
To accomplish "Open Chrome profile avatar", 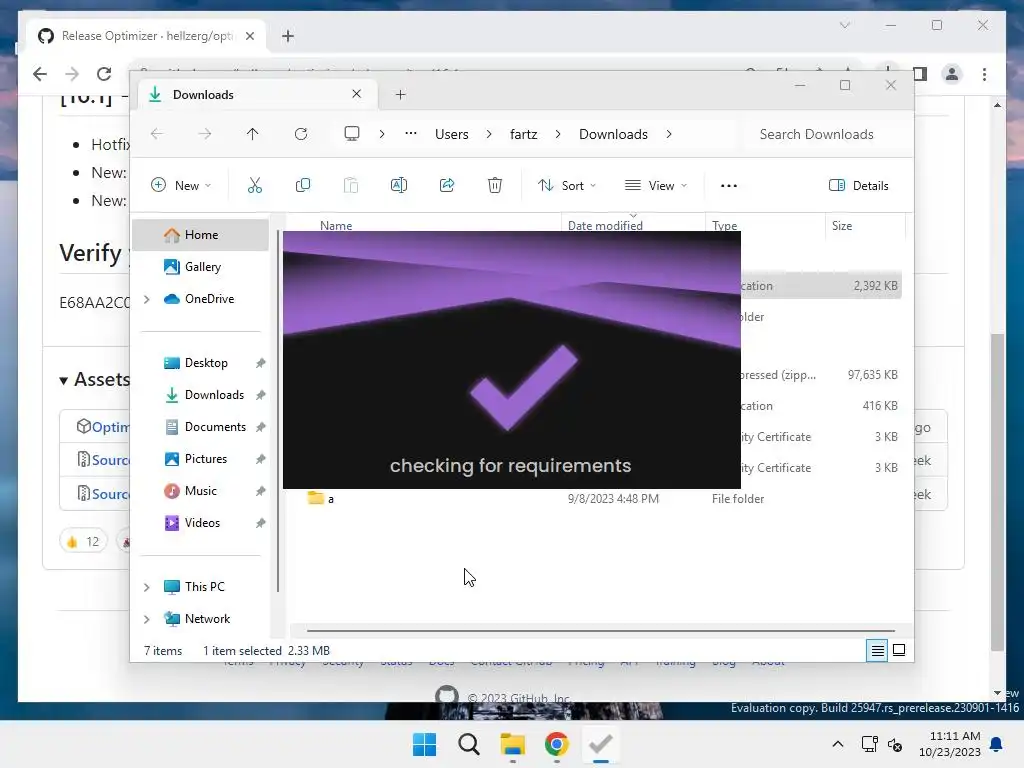I will 952,74.
